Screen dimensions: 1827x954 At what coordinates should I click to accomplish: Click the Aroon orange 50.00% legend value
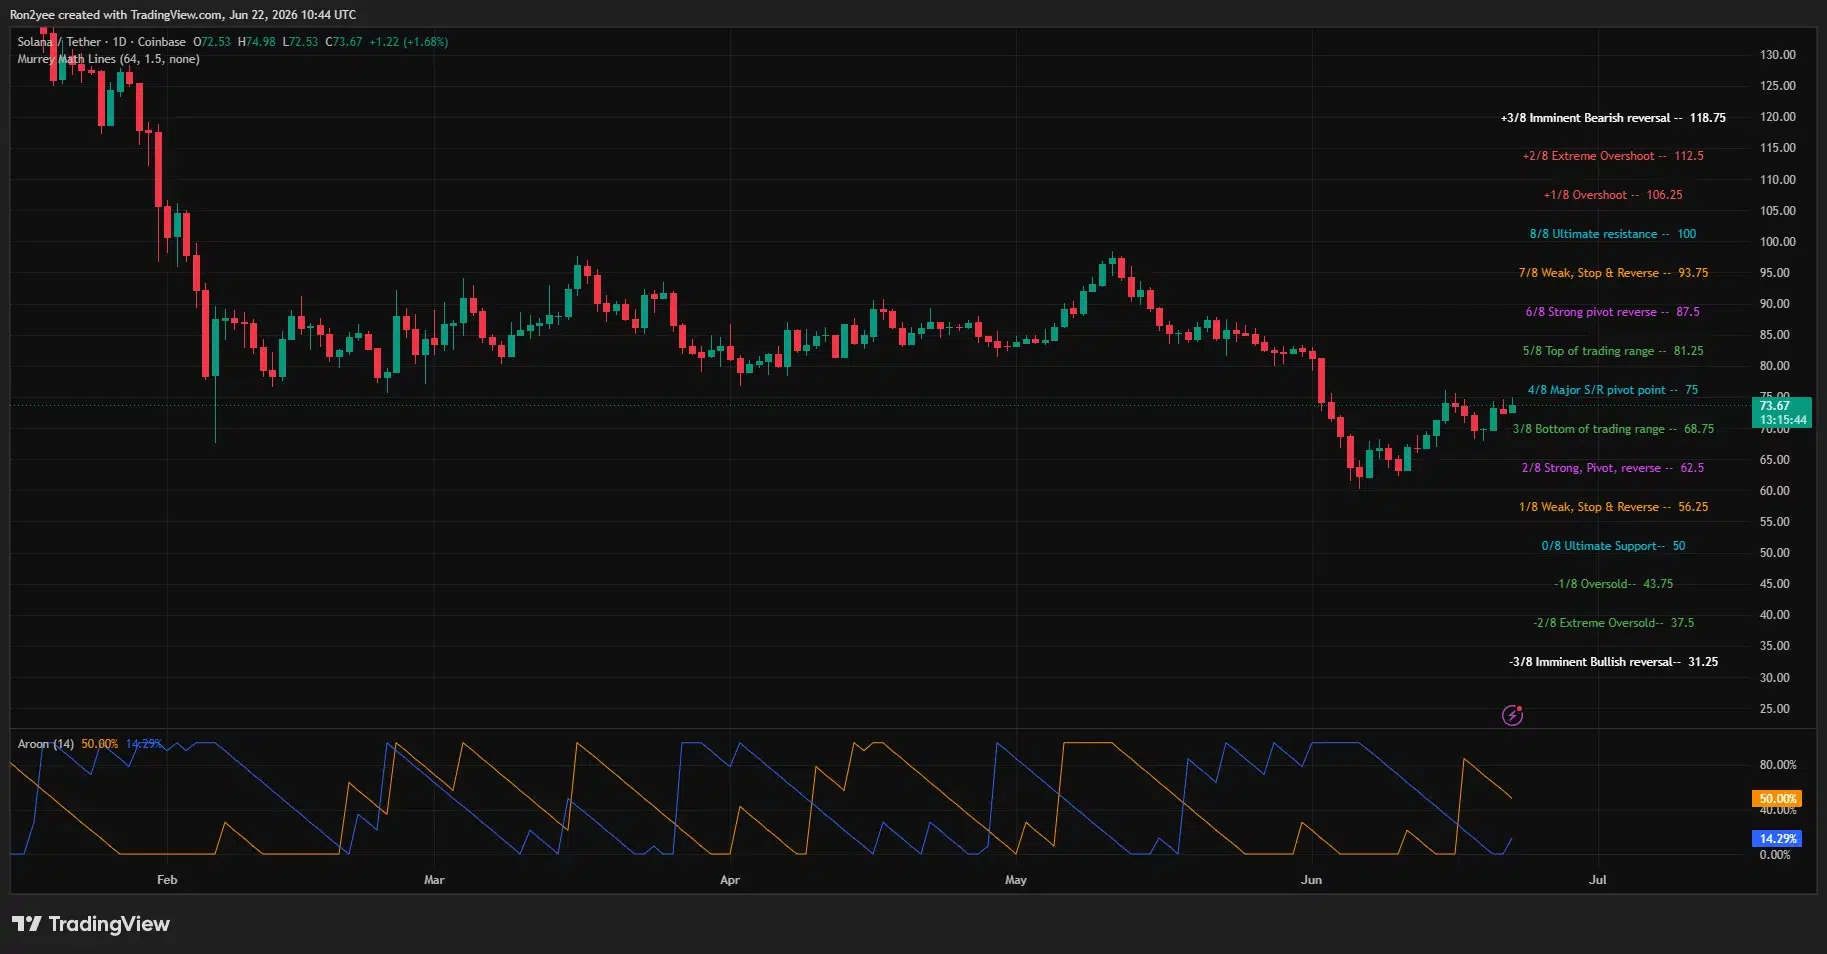pyautogui.click(x=99, y=744)
